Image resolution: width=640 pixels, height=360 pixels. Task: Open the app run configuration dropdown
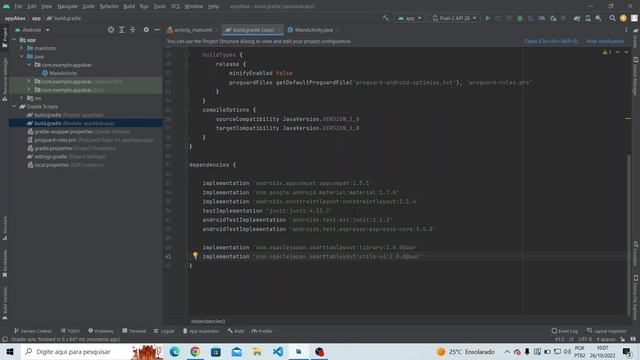(x=409, y=18)
